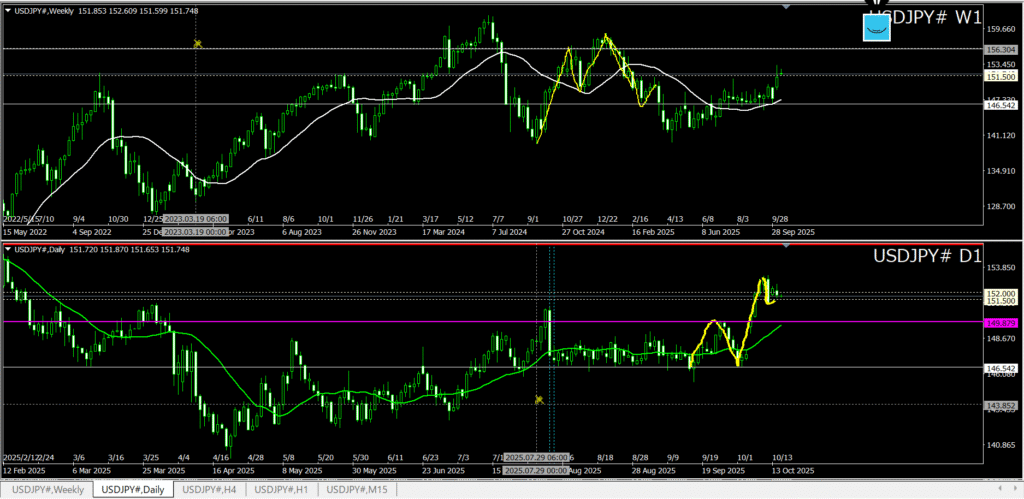Click the 2023.03.19 06:00 date label
1024x499 pixels.
point(196,218)
